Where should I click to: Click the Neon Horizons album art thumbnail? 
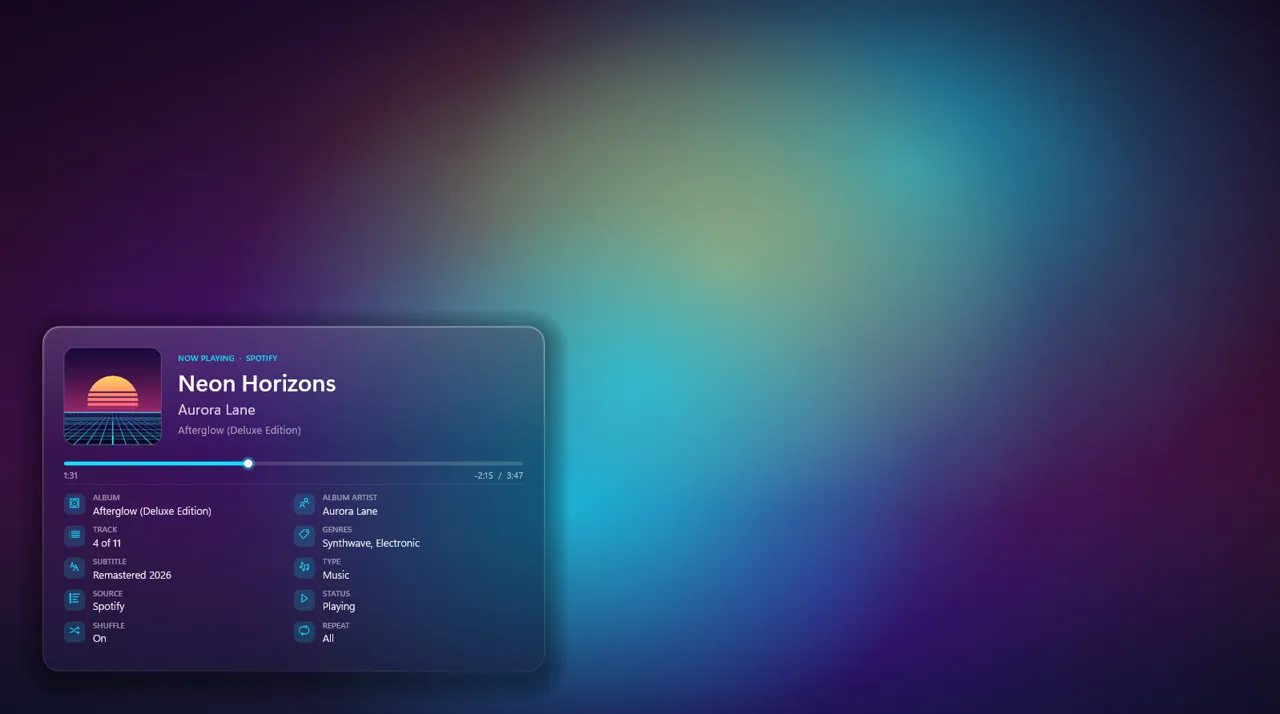coord(113,396)
